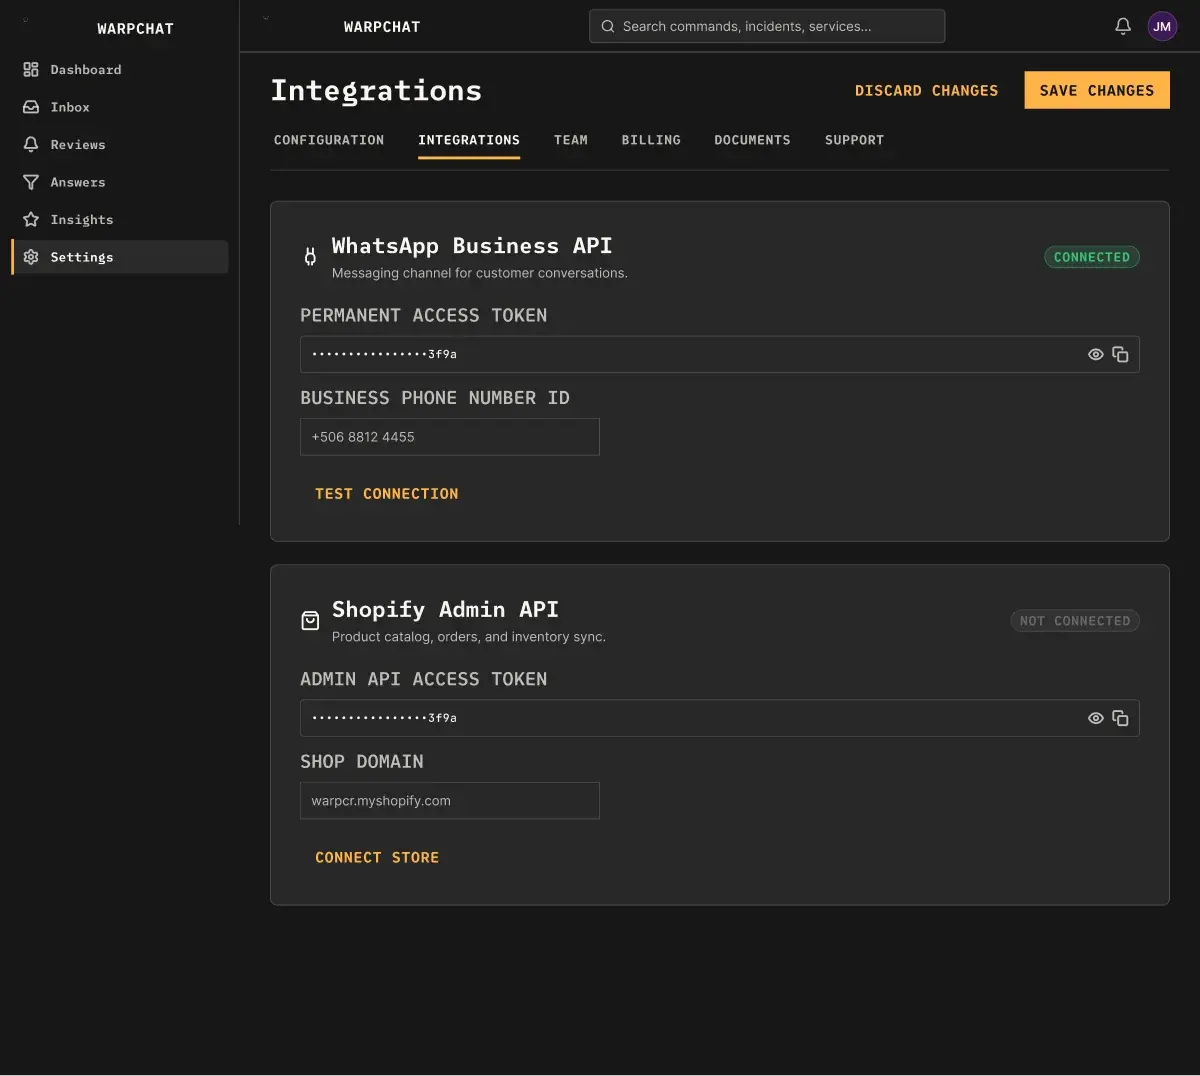The image size is (1200, 1076).
Task: Select Answers in the sidebar
Action: [120, 182]
